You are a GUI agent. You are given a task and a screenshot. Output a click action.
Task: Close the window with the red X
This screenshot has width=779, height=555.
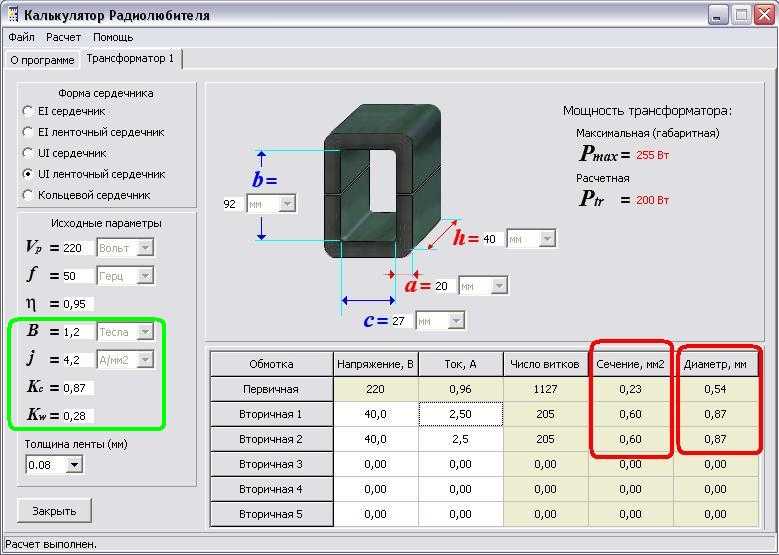(x=764, y=15)
